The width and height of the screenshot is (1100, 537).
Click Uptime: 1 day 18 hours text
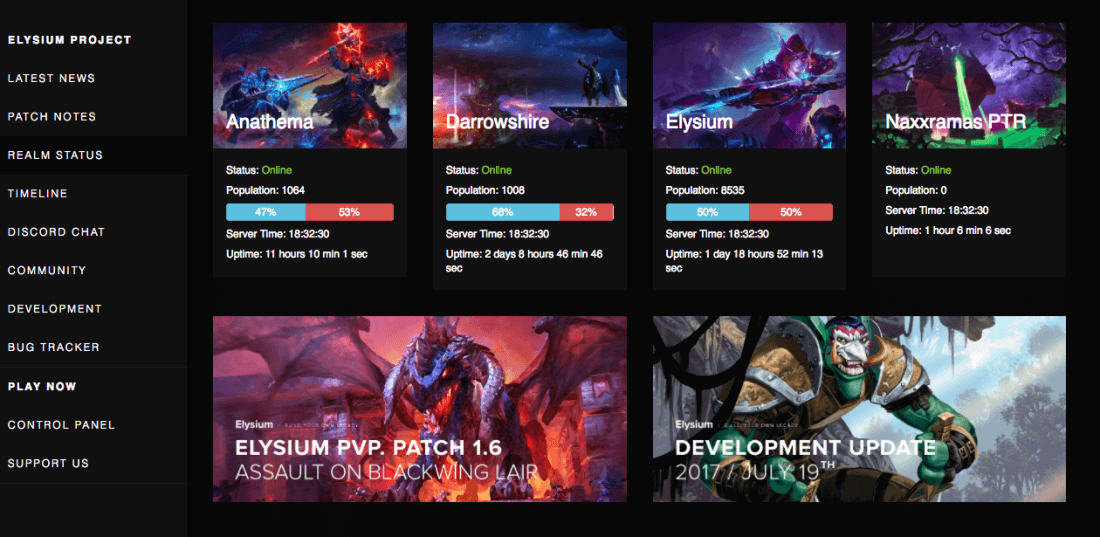click(x=744, y=261)
